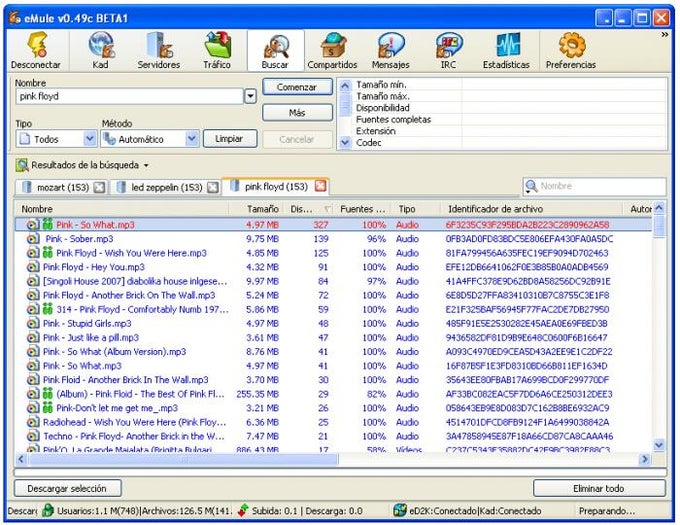Image resolution: width=680 pixels, height=525 pixels.
Task: Open the Preferencias settings
Action: [x=571, y=50]
